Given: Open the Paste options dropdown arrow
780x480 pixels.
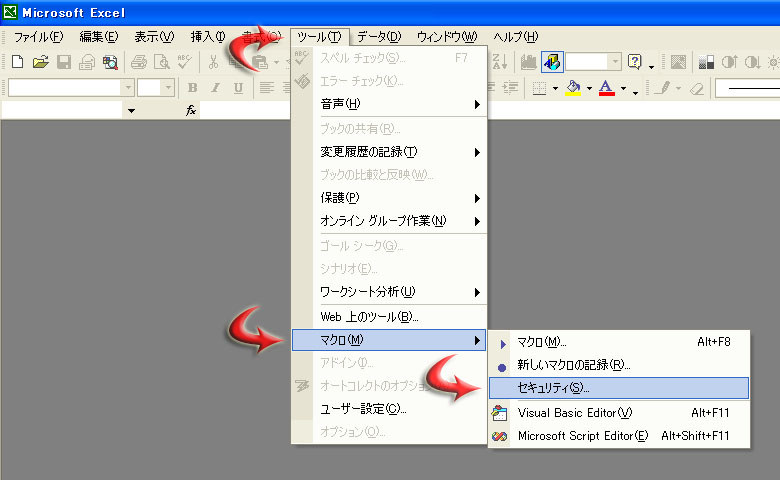Looking at the screenshot, I should pos(276,62).
